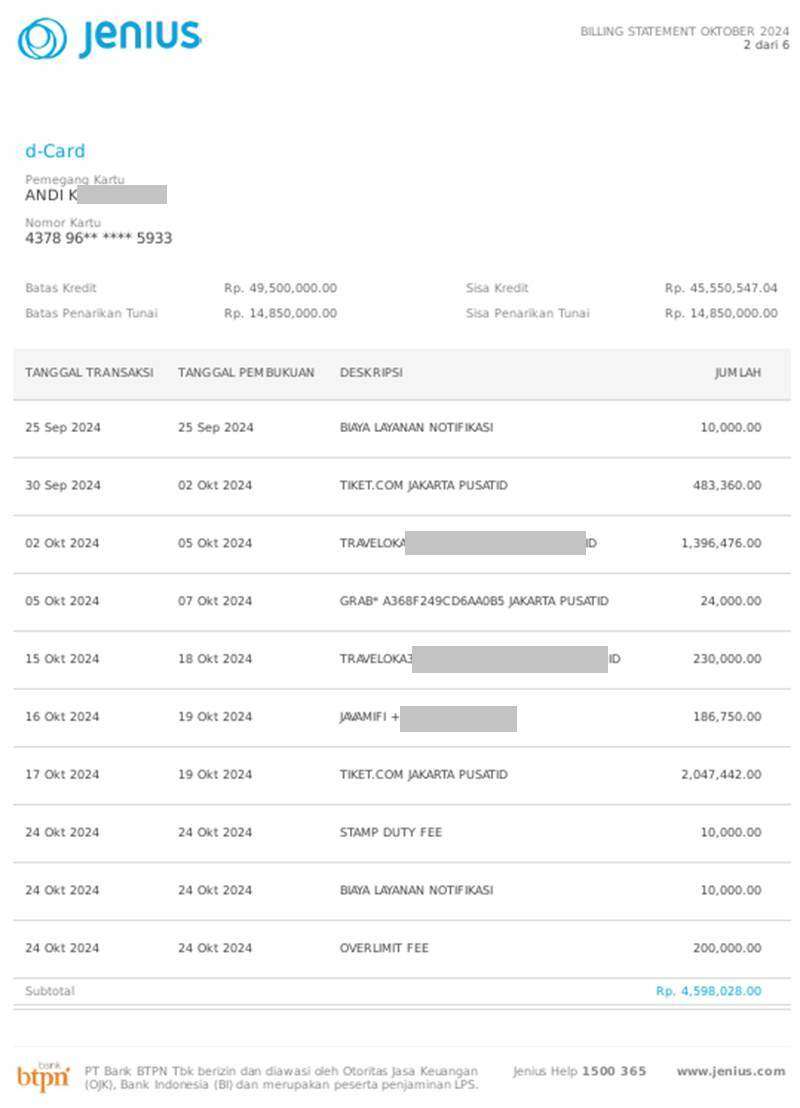
Task: Click the STAMP DUTY FEE description
Action: tap(391, 833)
